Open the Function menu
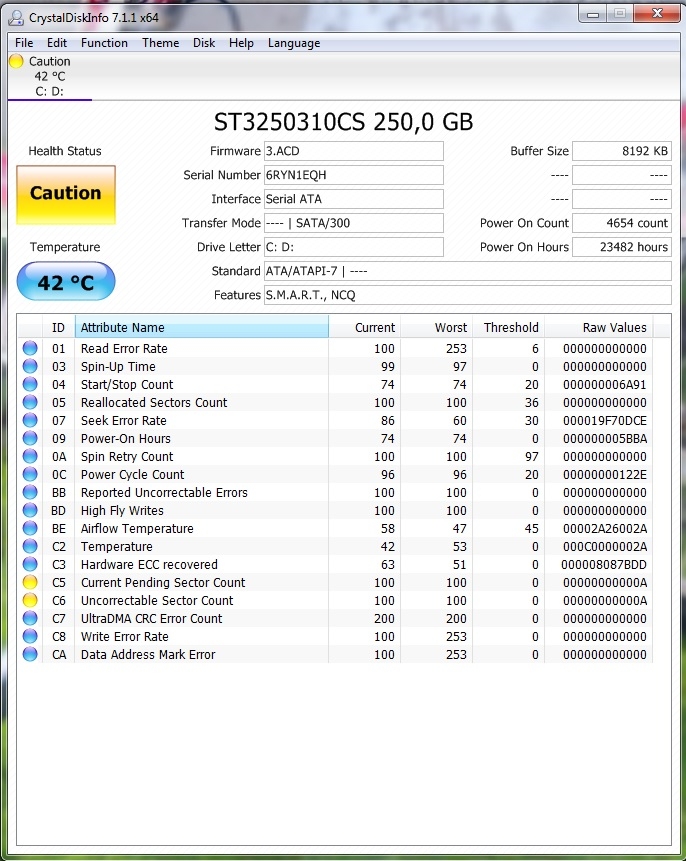 click(x=104, y=43)
